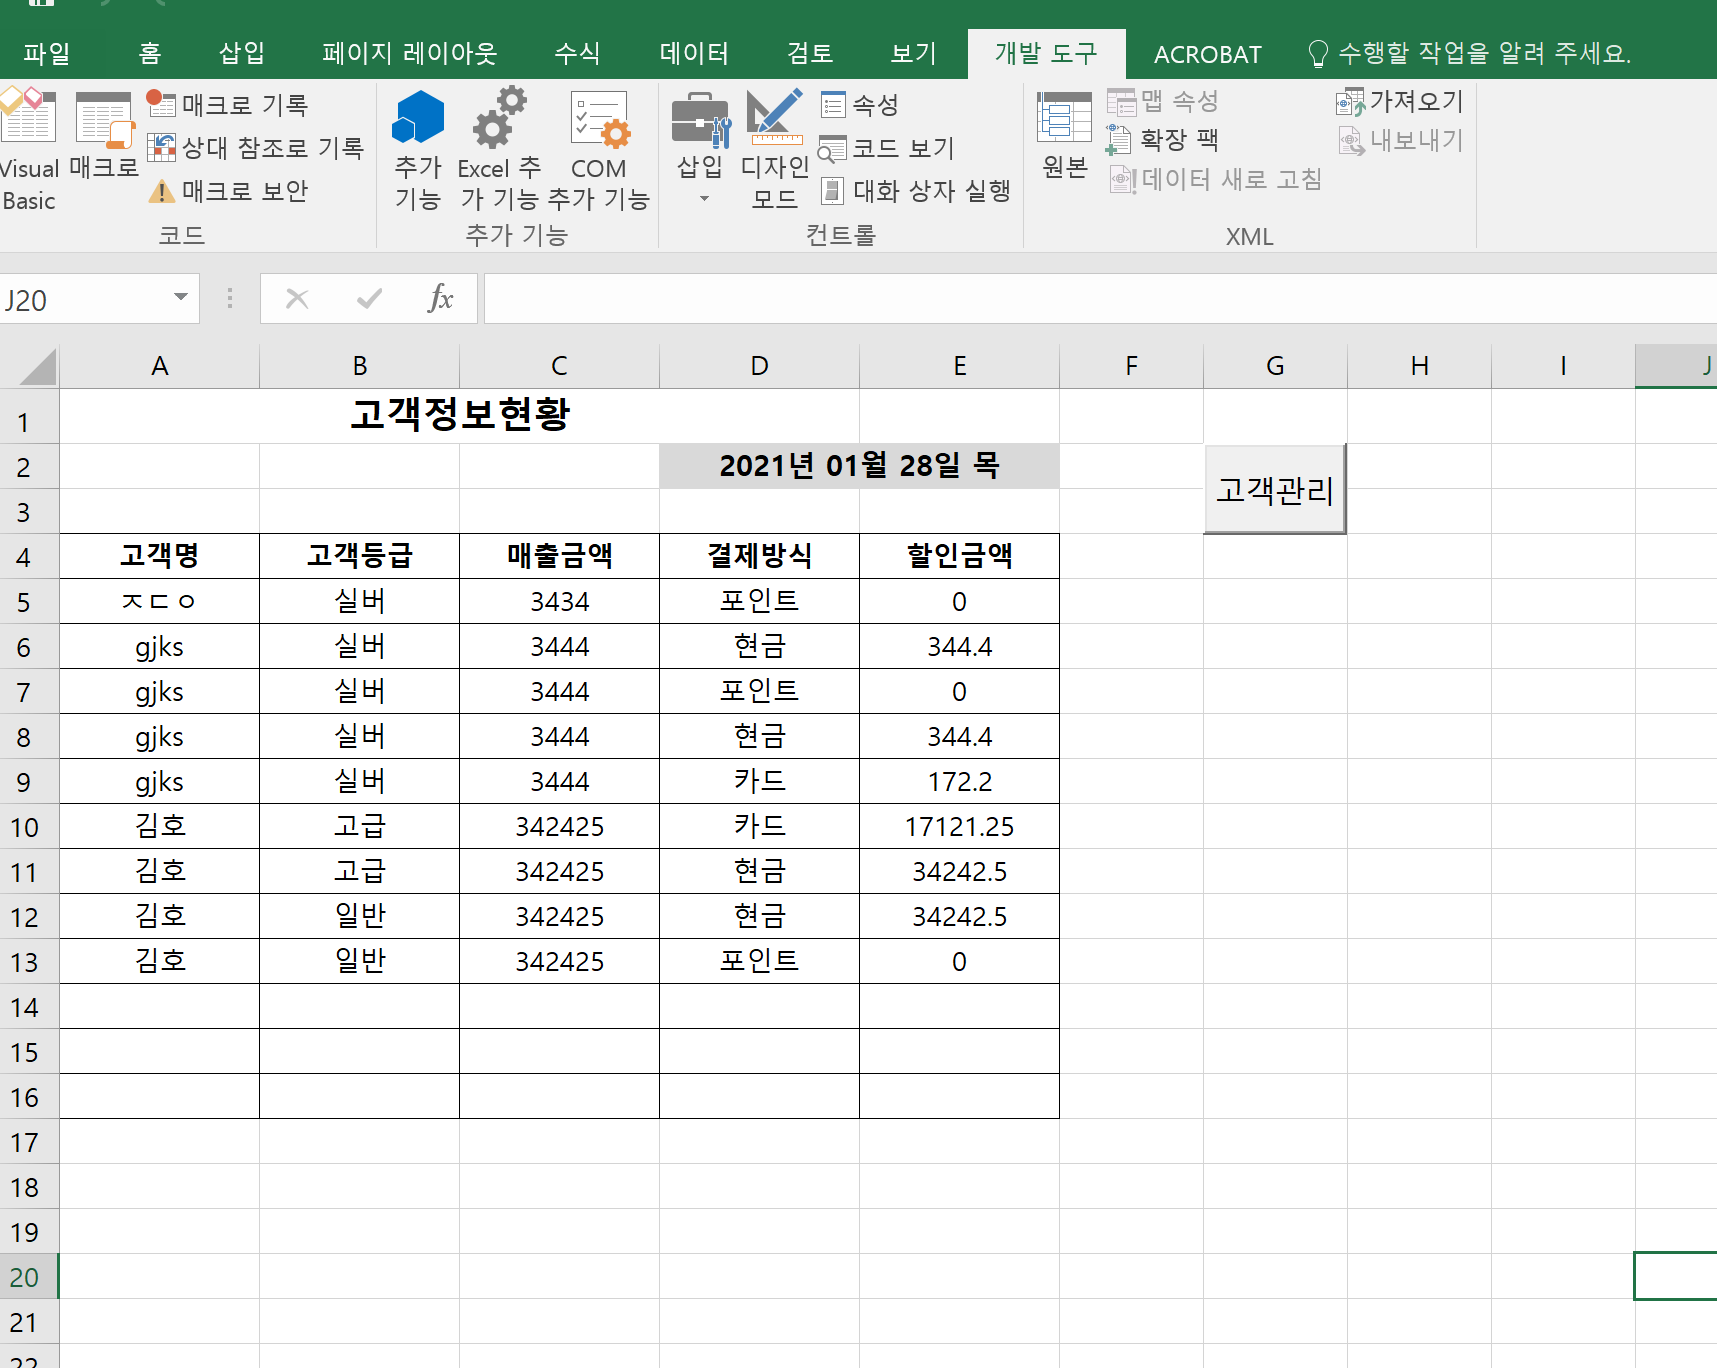
Task: Click the 매크로 (Macros) icon
Action: [x=104, y=135]
